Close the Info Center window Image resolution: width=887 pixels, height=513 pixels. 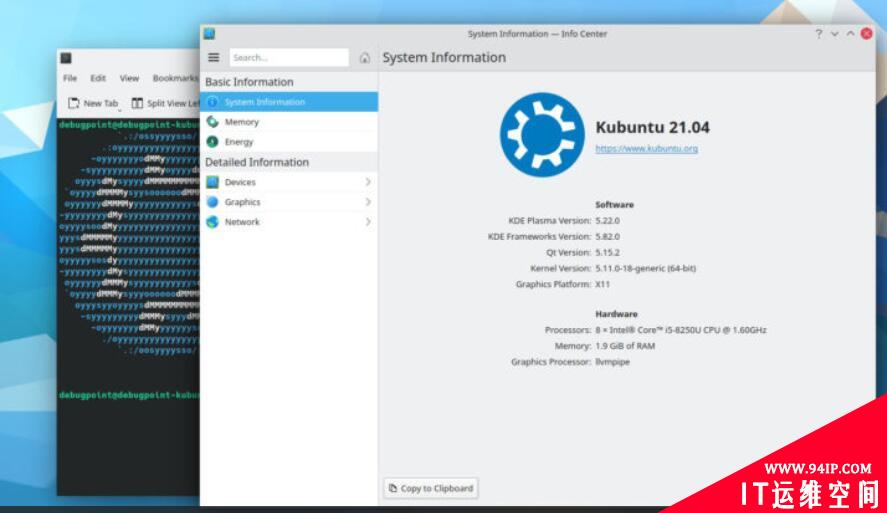866,34
